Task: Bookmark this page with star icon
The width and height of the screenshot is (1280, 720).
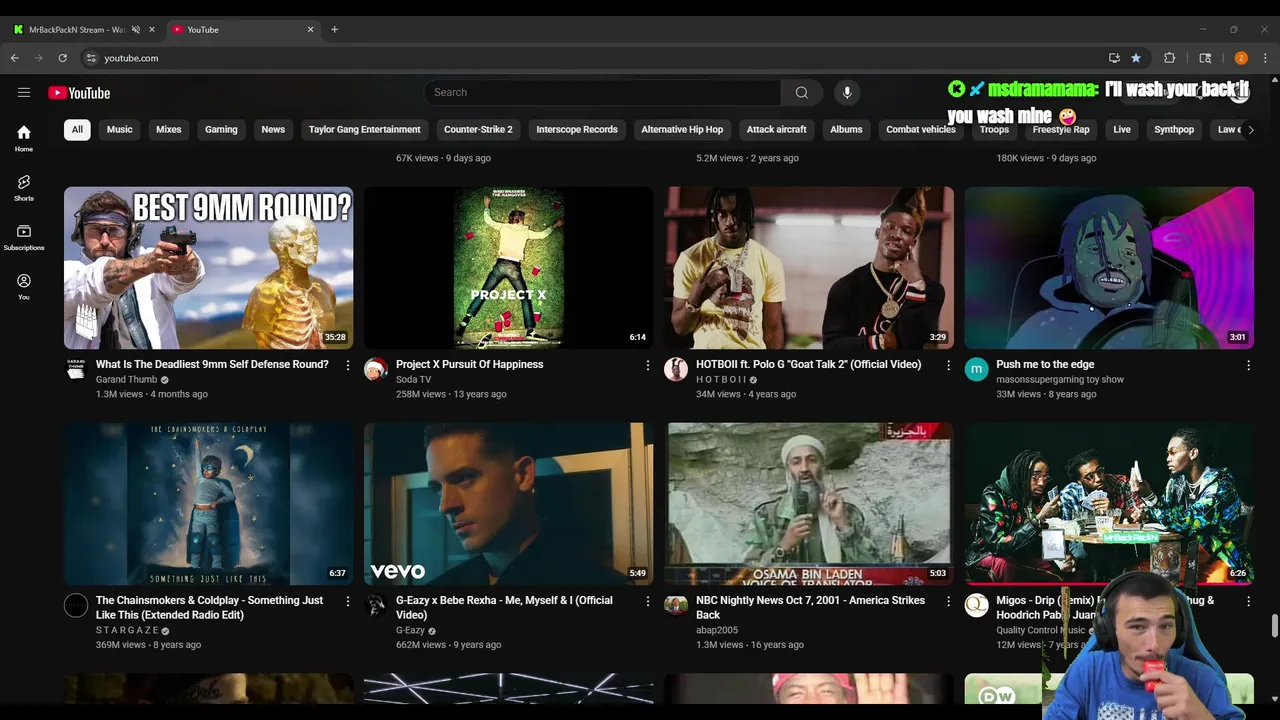Action: [1136, 58]
